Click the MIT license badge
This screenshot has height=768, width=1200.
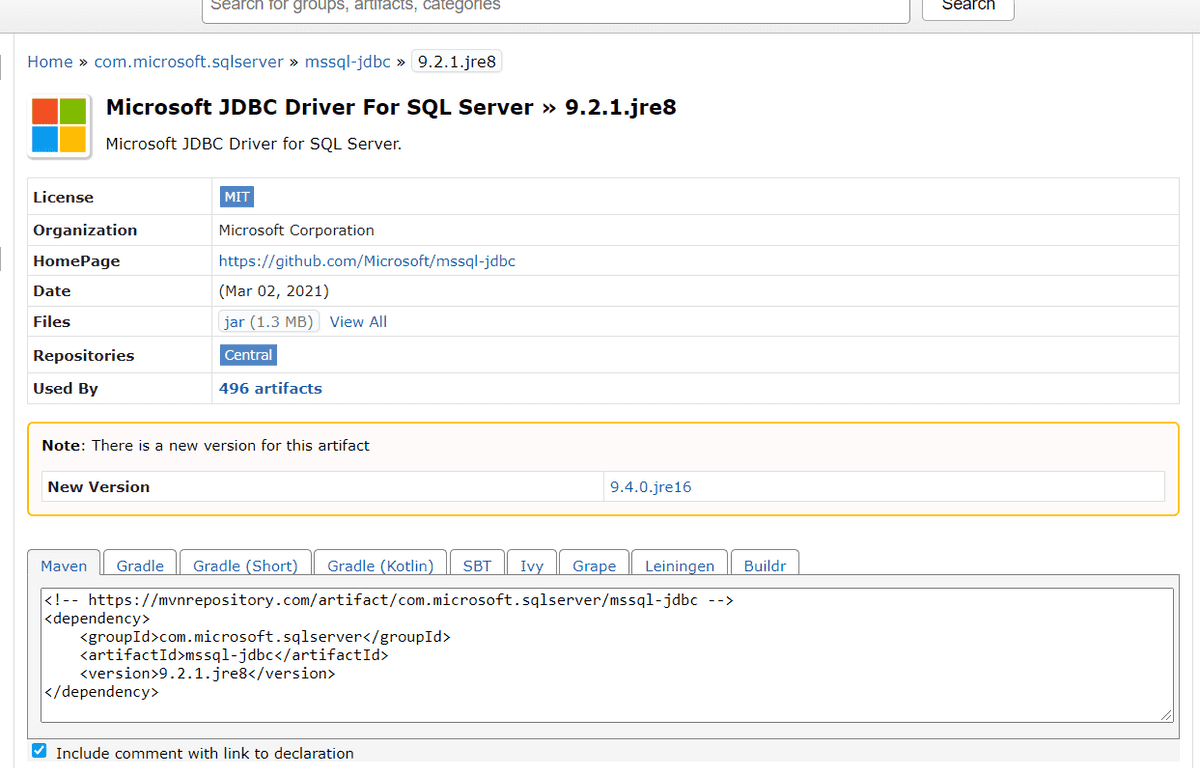[236, 196]
